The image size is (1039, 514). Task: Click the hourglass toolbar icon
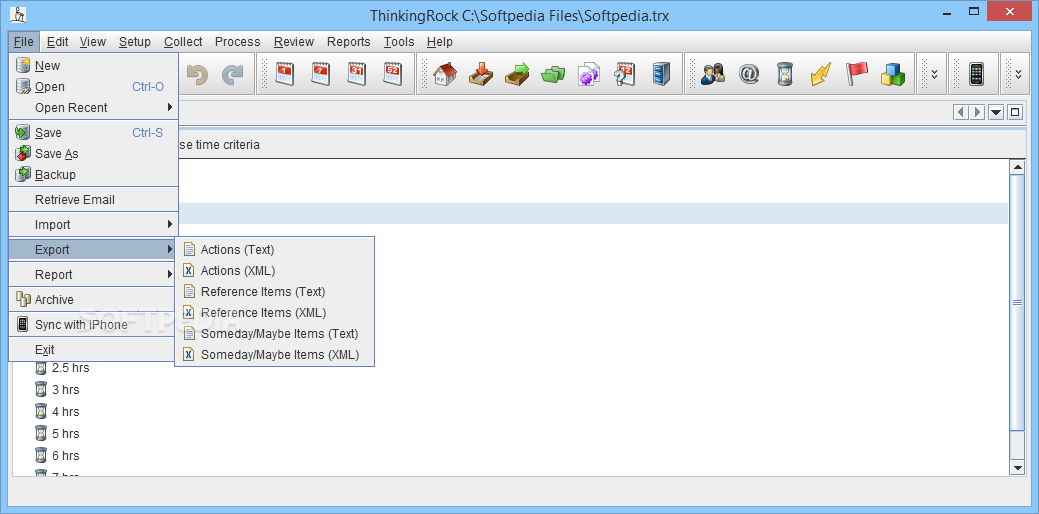pyautogui.click(x=785, y=74)
